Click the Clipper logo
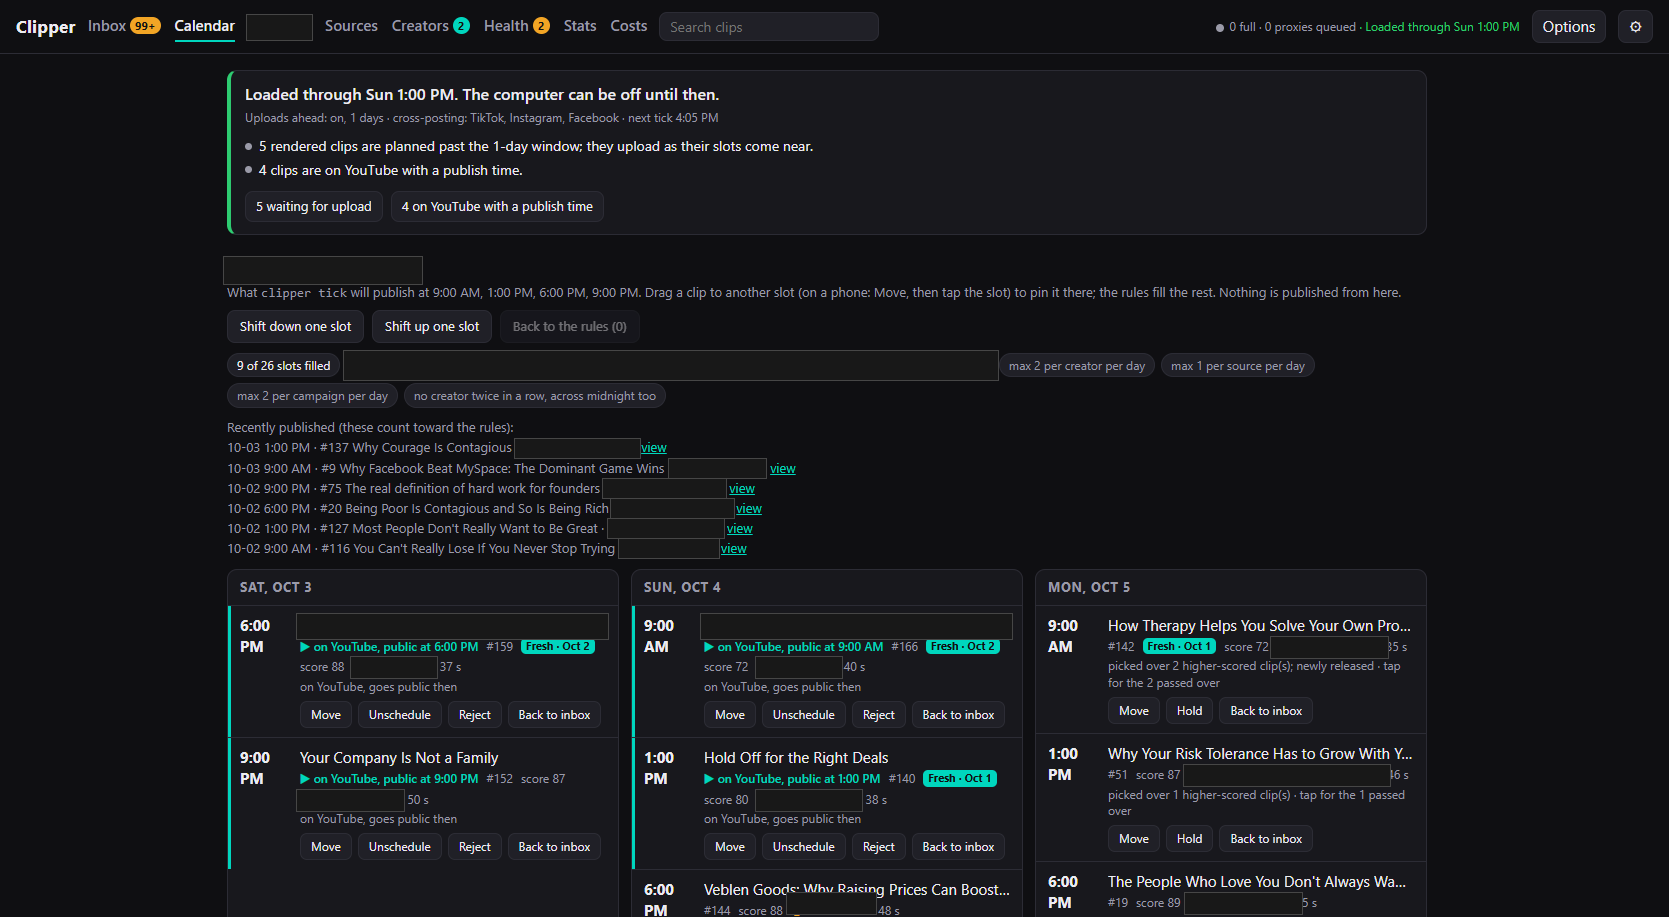1669x917 pixels. point(45,27)
